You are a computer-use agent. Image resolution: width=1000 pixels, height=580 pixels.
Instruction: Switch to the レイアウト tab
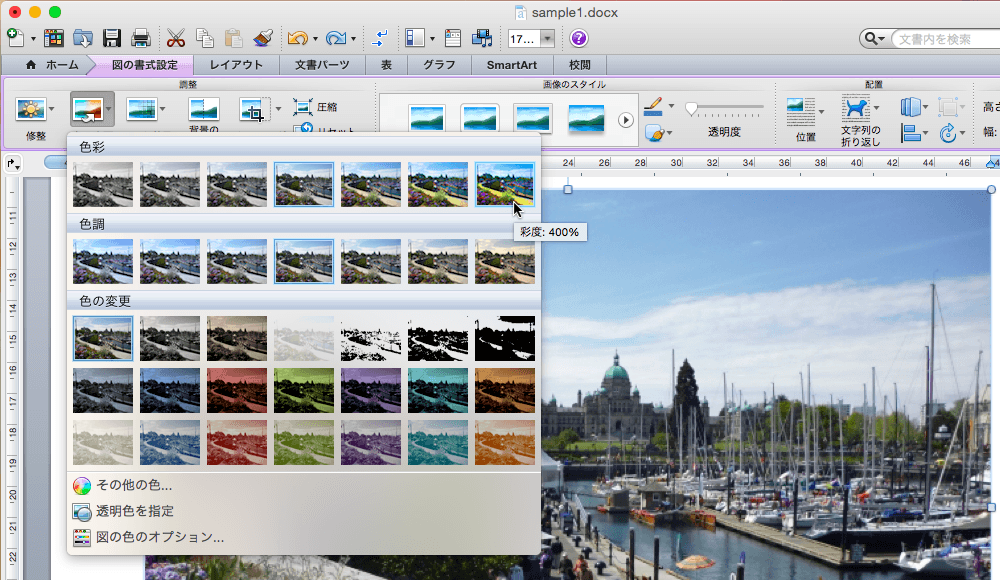coord(236,65)
